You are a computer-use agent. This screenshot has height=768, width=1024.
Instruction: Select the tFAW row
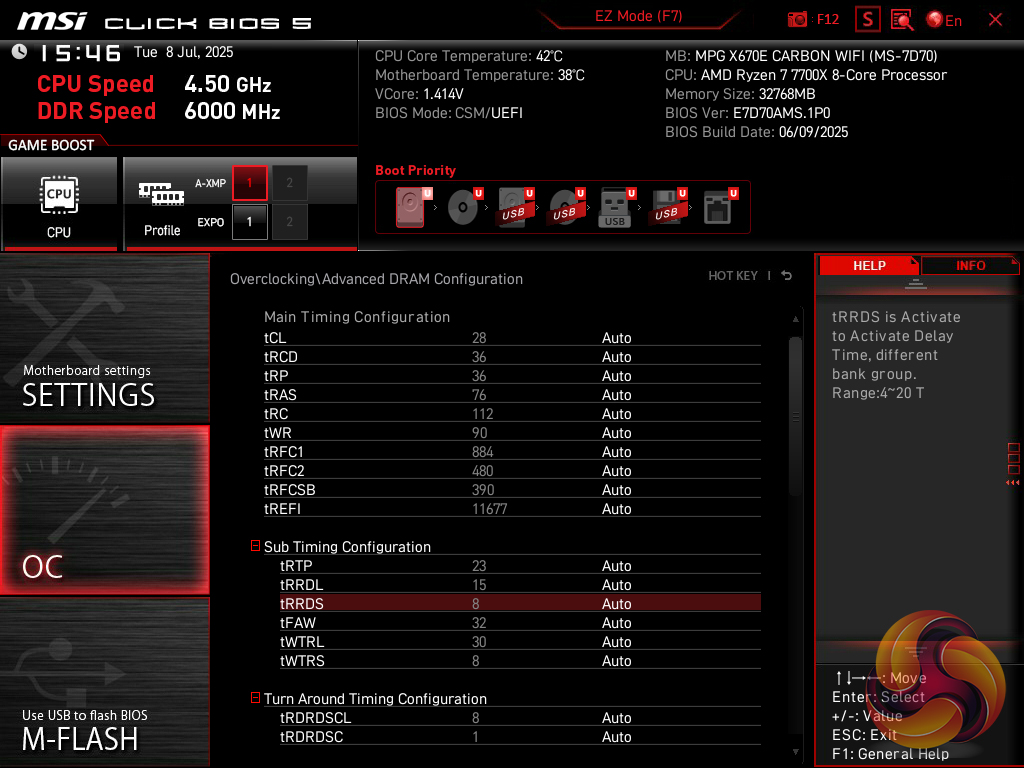point(520,622)
